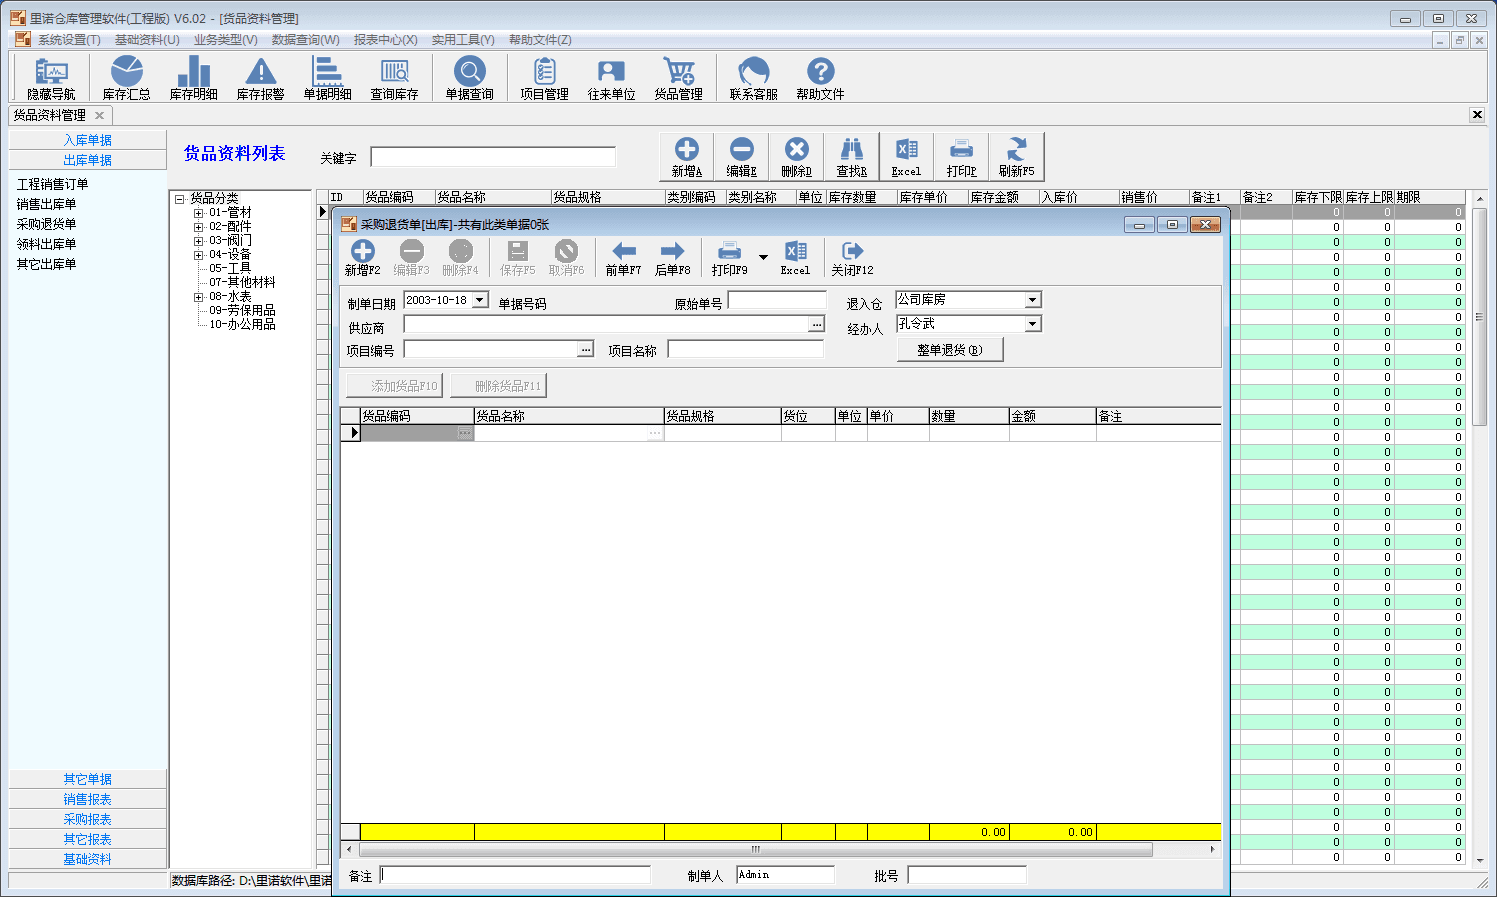Click 刷新F5 refresh icon
Screen dimensions: 1497x897
[x=1016, y=157]
